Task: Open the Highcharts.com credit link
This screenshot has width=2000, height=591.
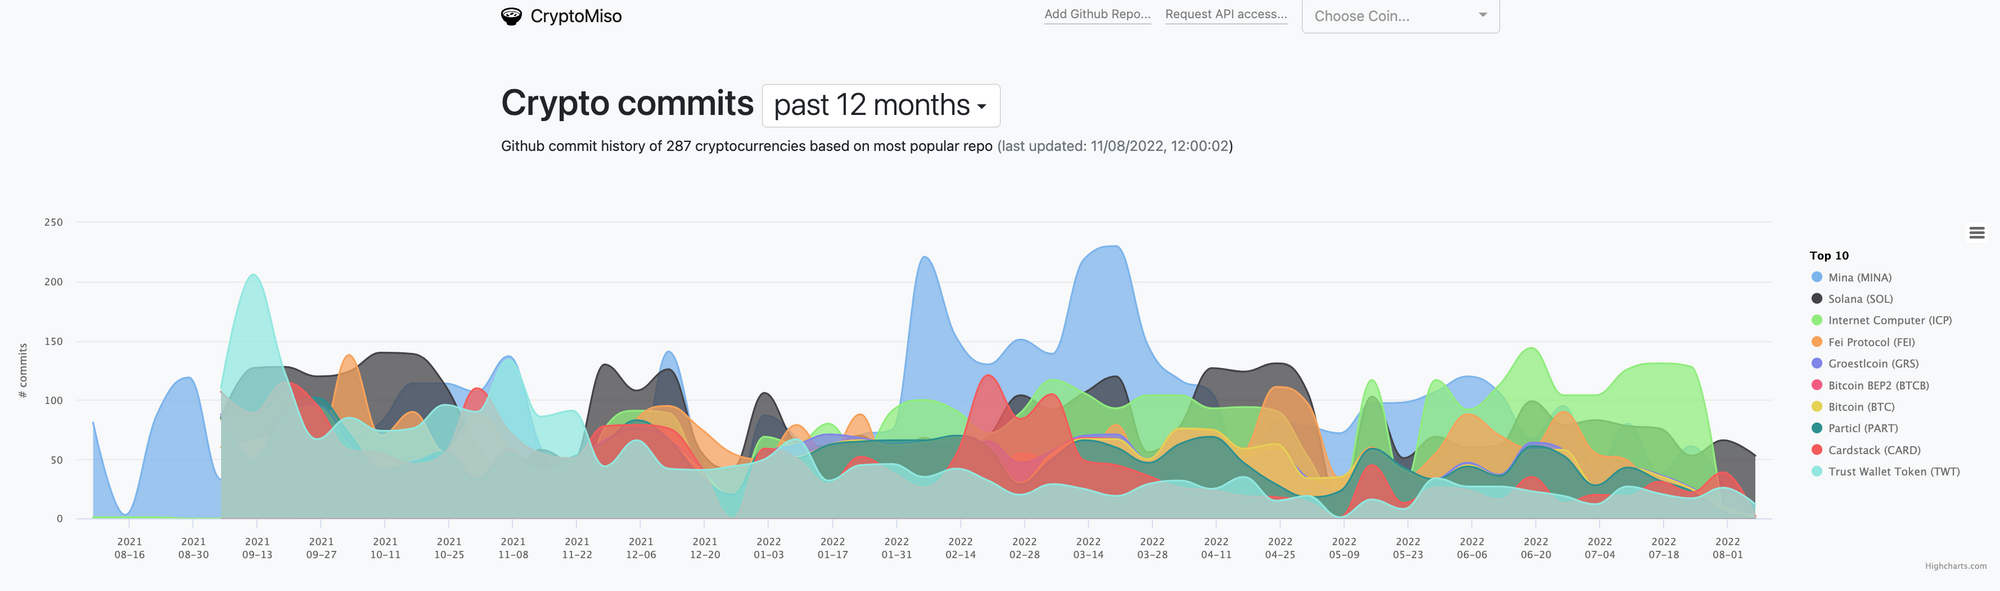Action: coord(1956,566)
